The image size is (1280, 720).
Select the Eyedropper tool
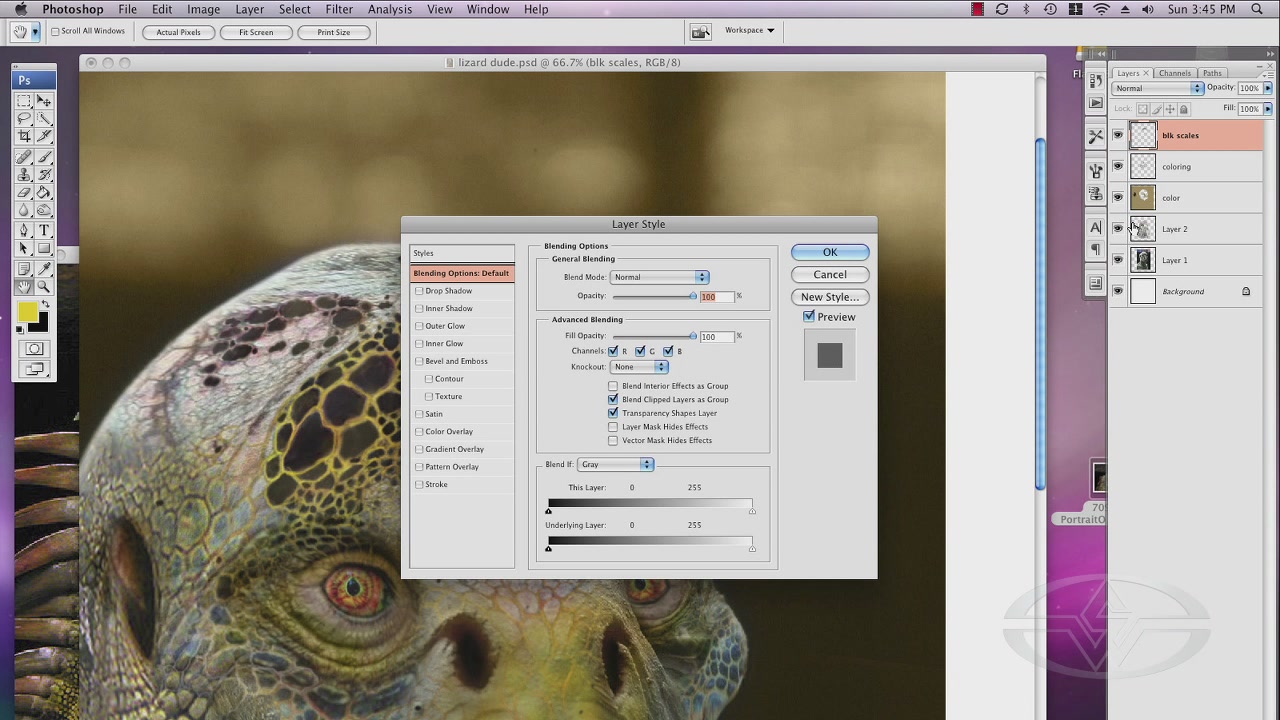[44, 269]
